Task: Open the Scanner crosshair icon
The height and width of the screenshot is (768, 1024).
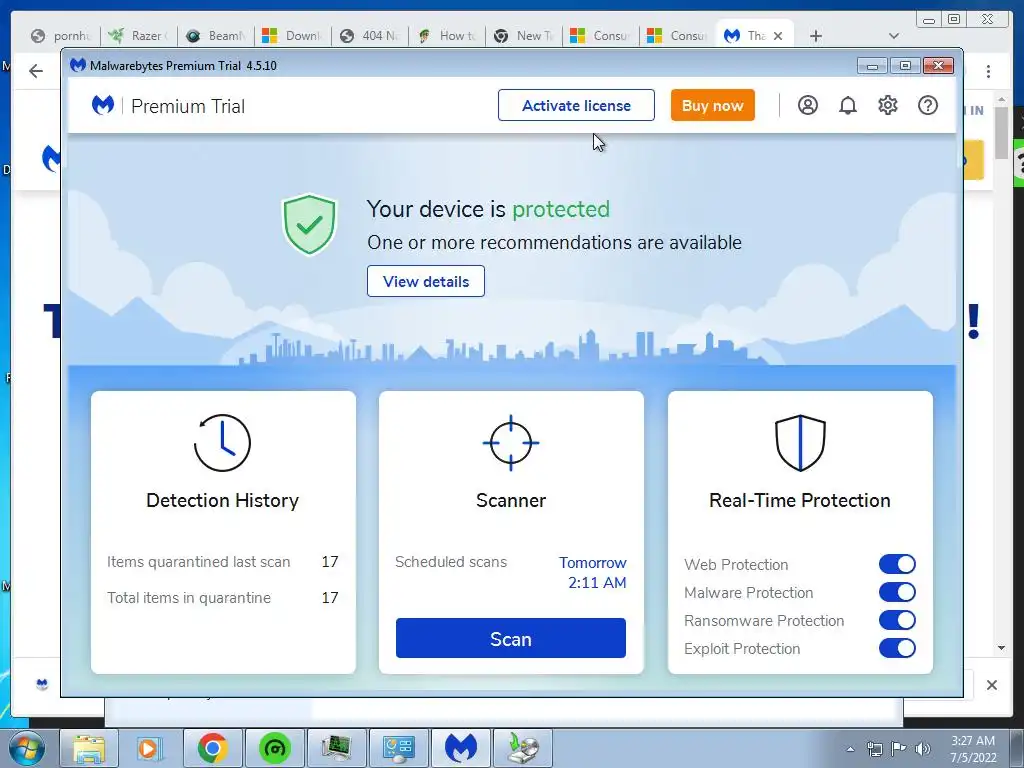Action: pos(511,443)
